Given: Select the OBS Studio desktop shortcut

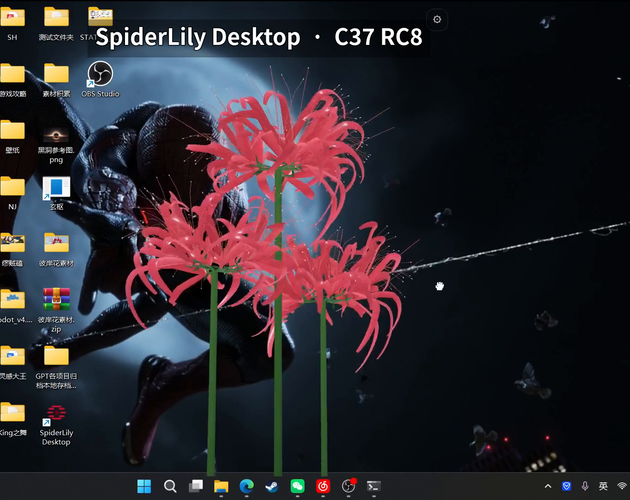Looking at the screenshot, I should tap(100, 80).
